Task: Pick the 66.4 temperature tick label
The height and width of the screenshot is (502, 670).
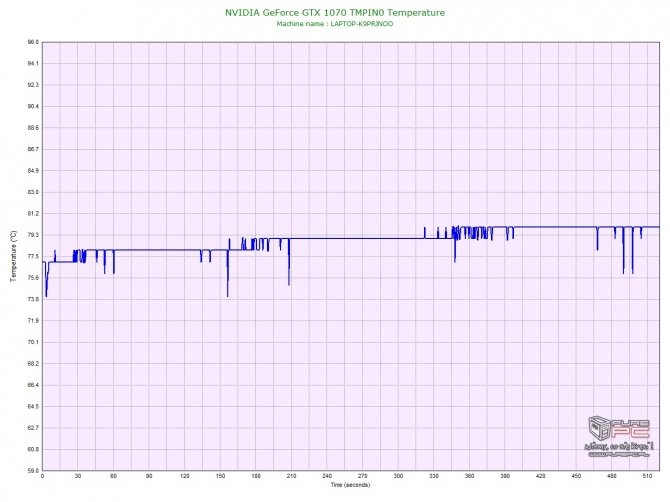Action: (x=33, y=385)
